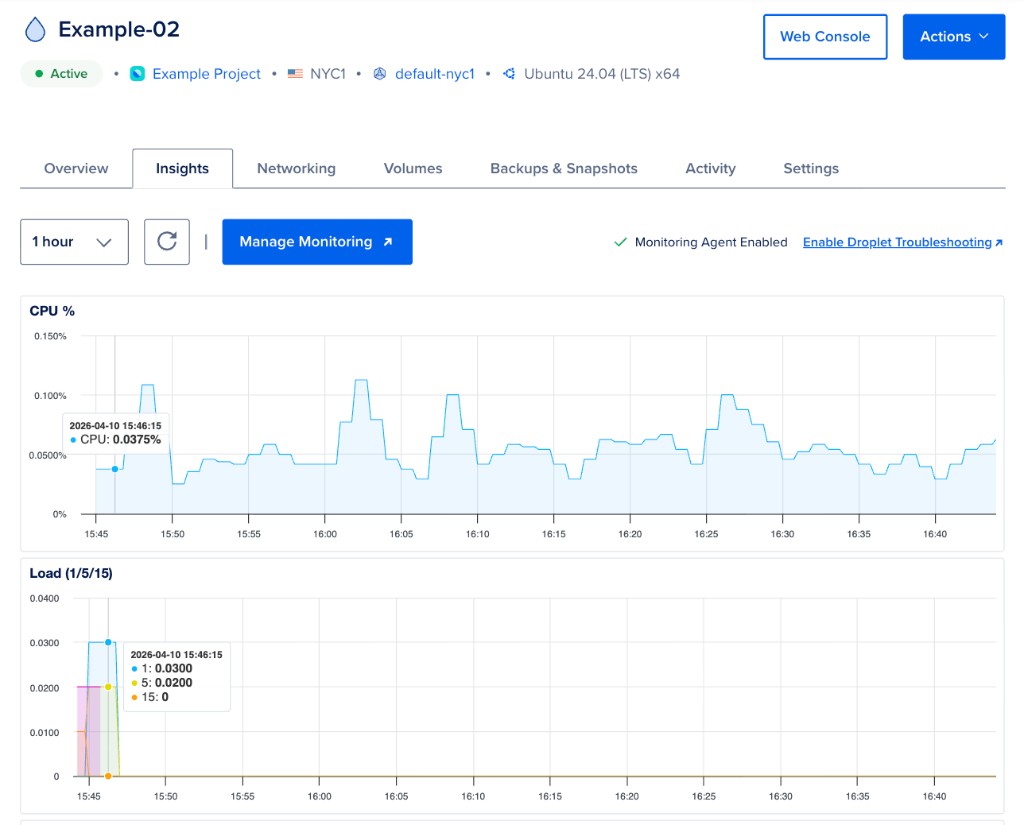Click the highlighted data point on the Load chart

pyautogui.click(x=108, y=642)
